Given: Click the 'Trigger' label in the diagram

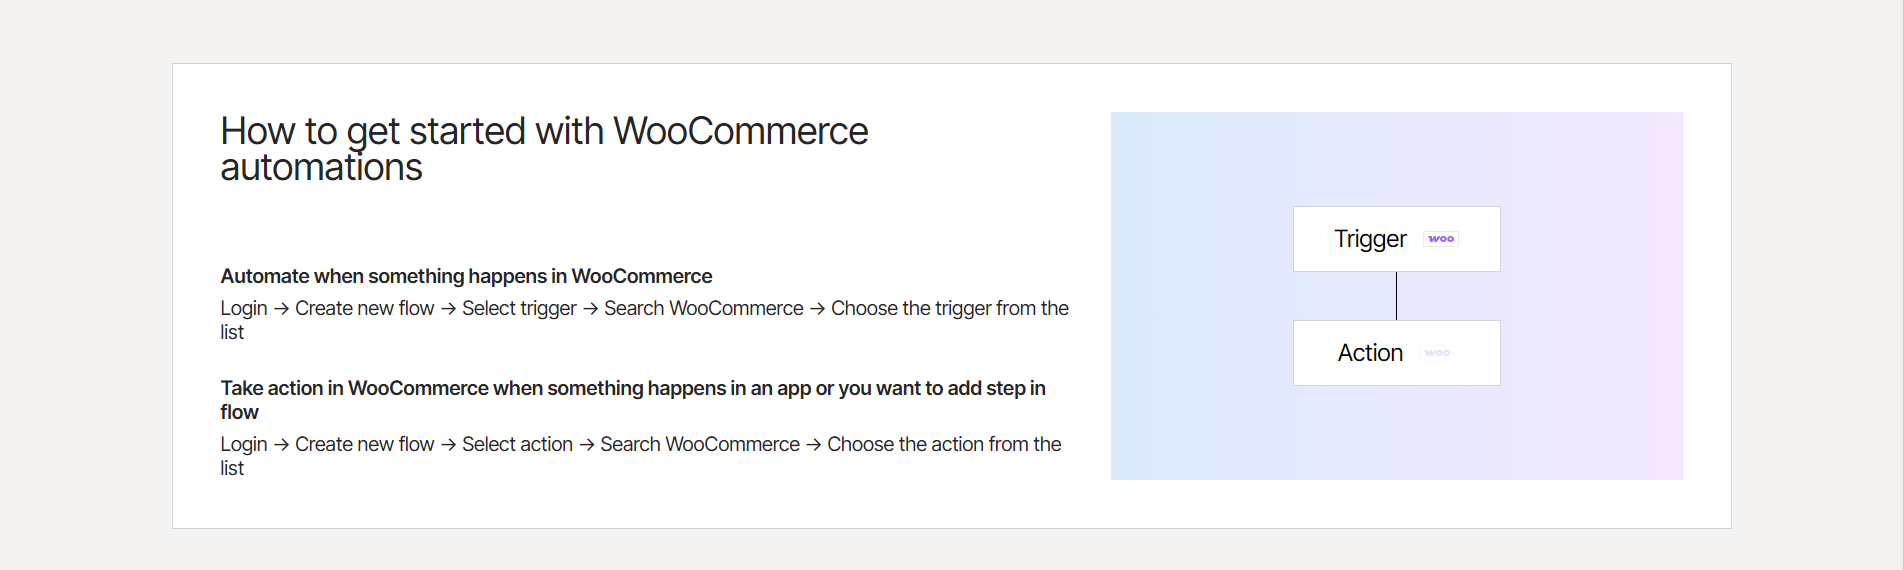Looking at the screenshot, I should point(1370,239).
